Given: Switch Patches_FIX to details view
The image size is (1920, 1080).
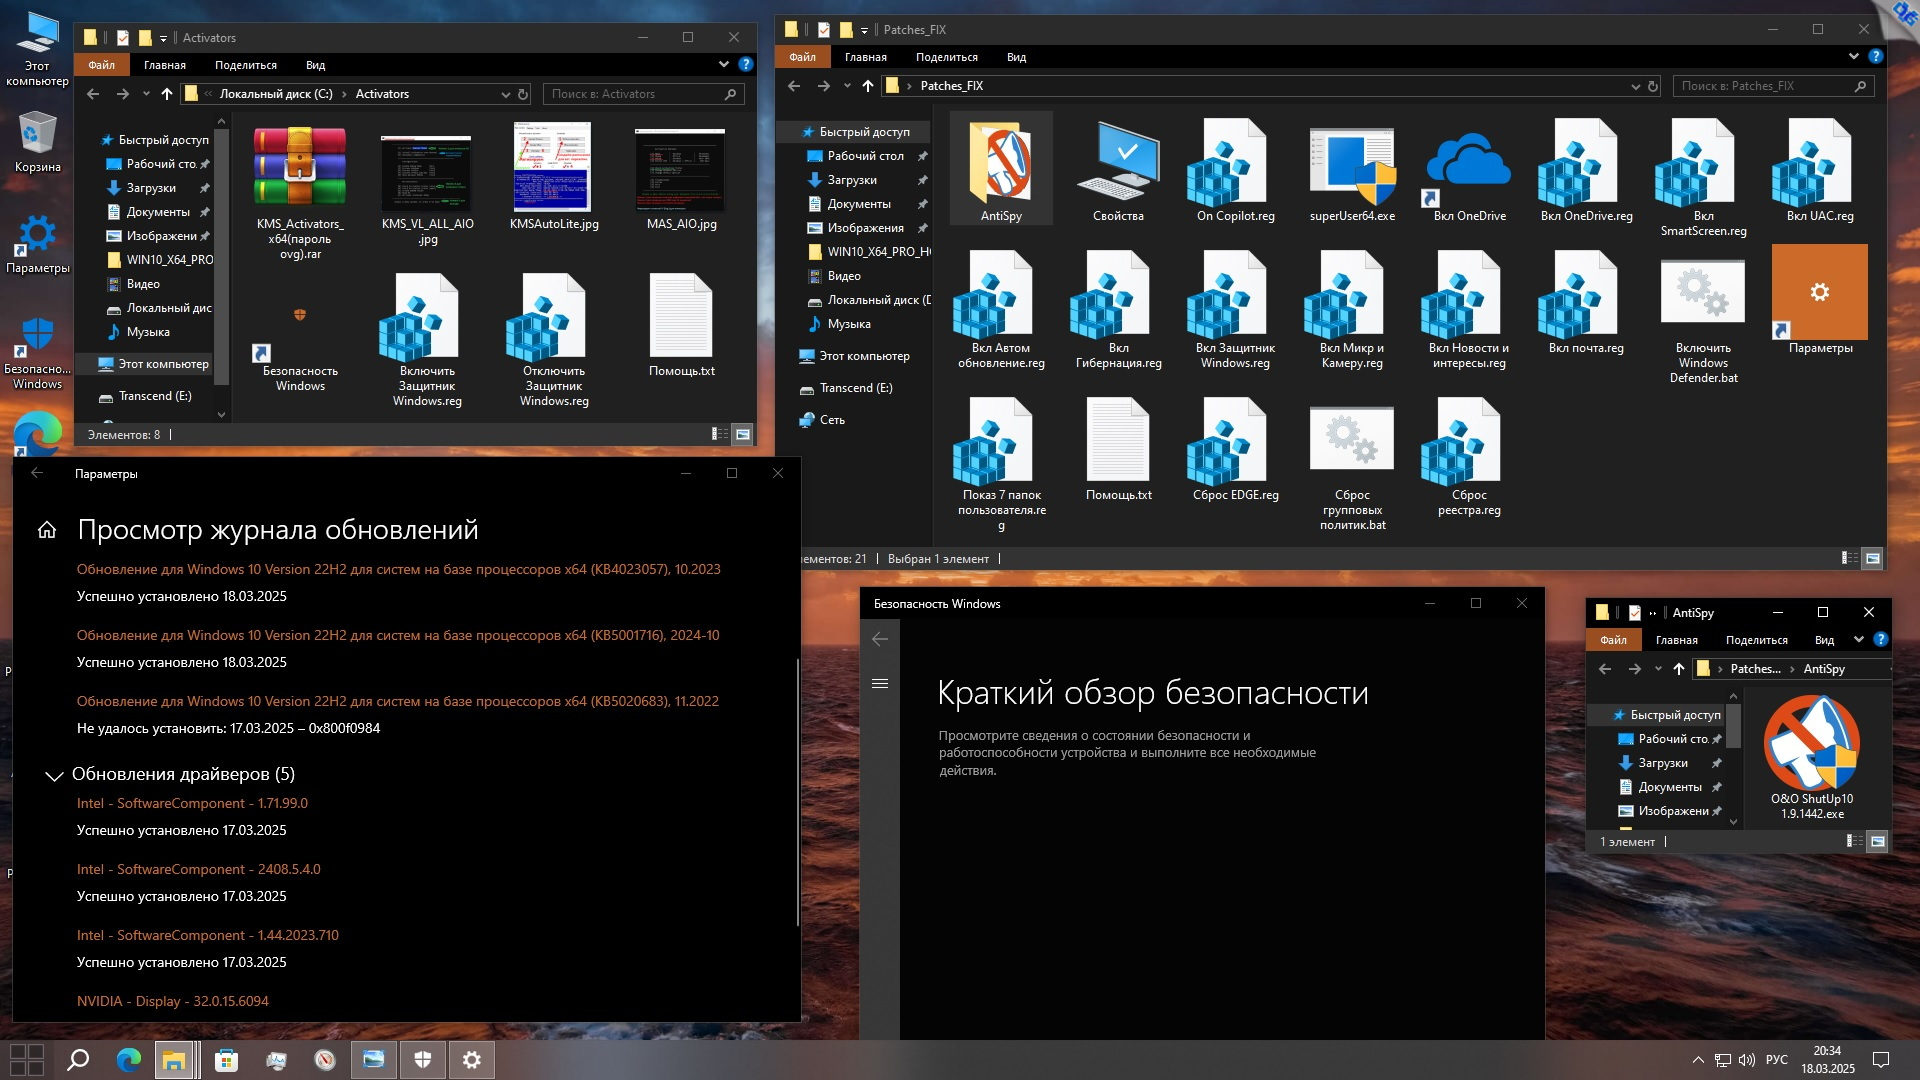Looking at the screenshot, I should click(x=1850, y=558).
